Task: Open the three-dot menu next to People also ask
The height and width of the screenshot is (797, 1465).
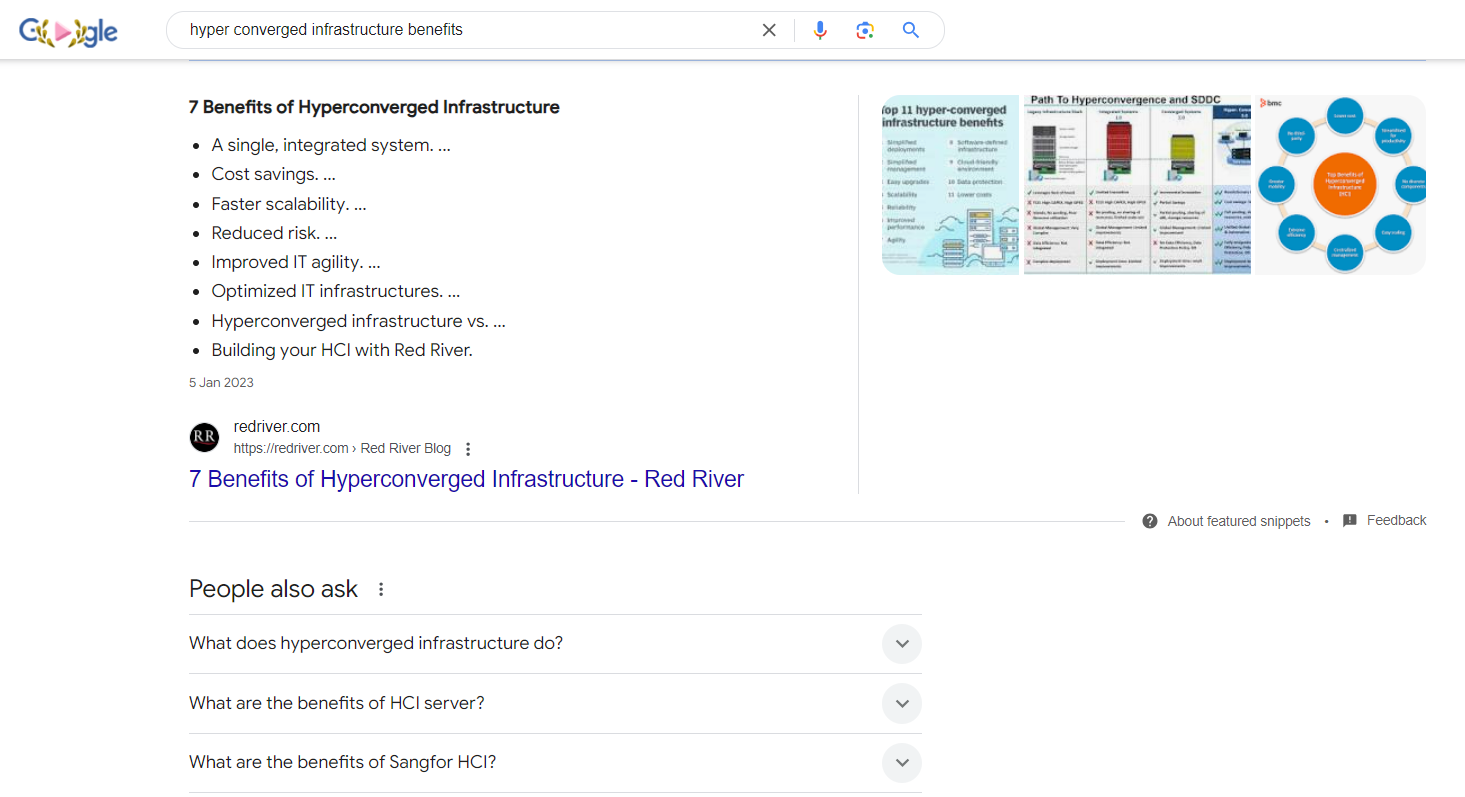Action: 380,589
